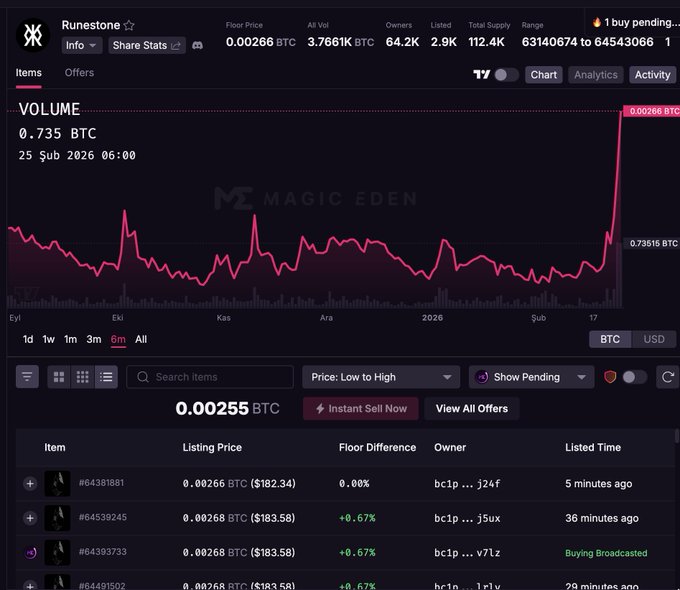Toggle the shield protection switch
This screenshot has height=590, width=680.
(x=634, y=377)
